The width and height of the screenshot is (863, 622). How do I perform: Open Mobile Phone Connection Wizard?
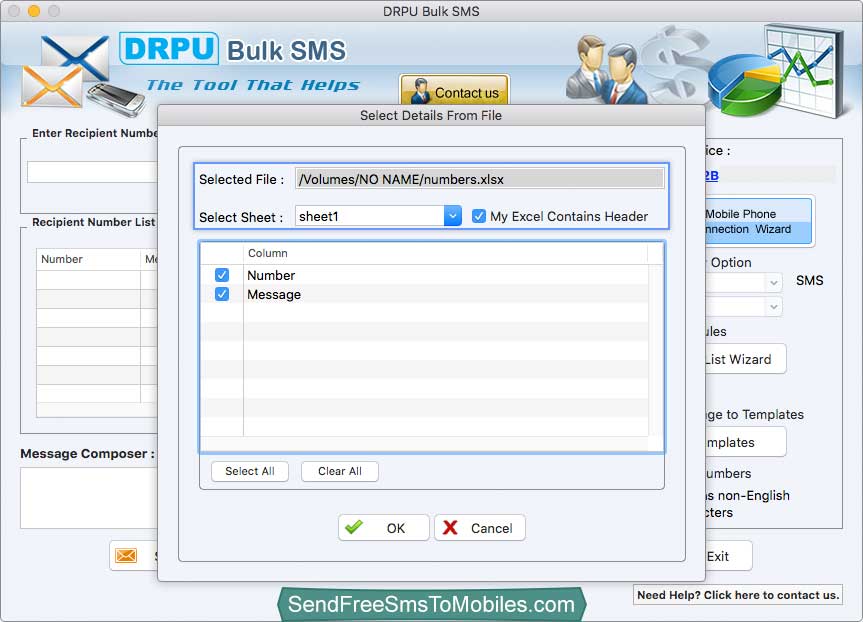(758, 221)
